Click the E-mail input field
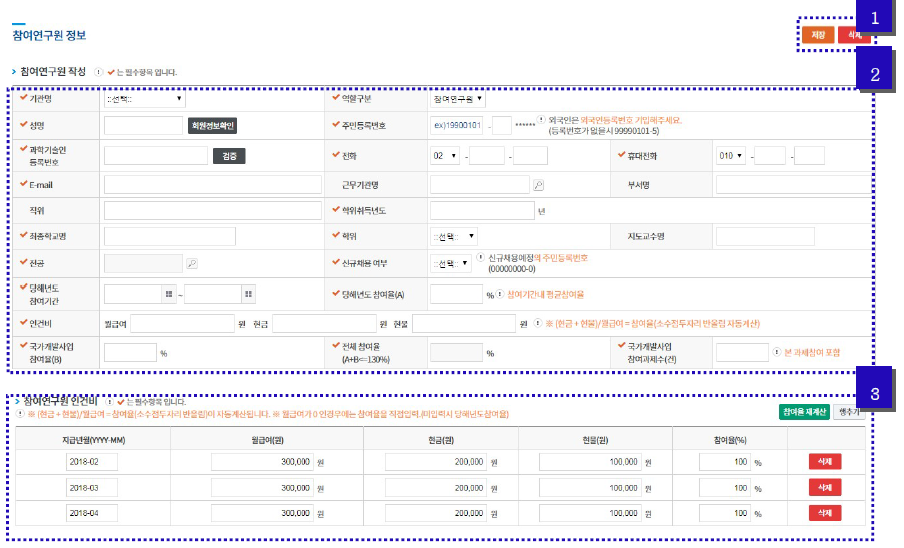The image size is (904, 548). 213,184
